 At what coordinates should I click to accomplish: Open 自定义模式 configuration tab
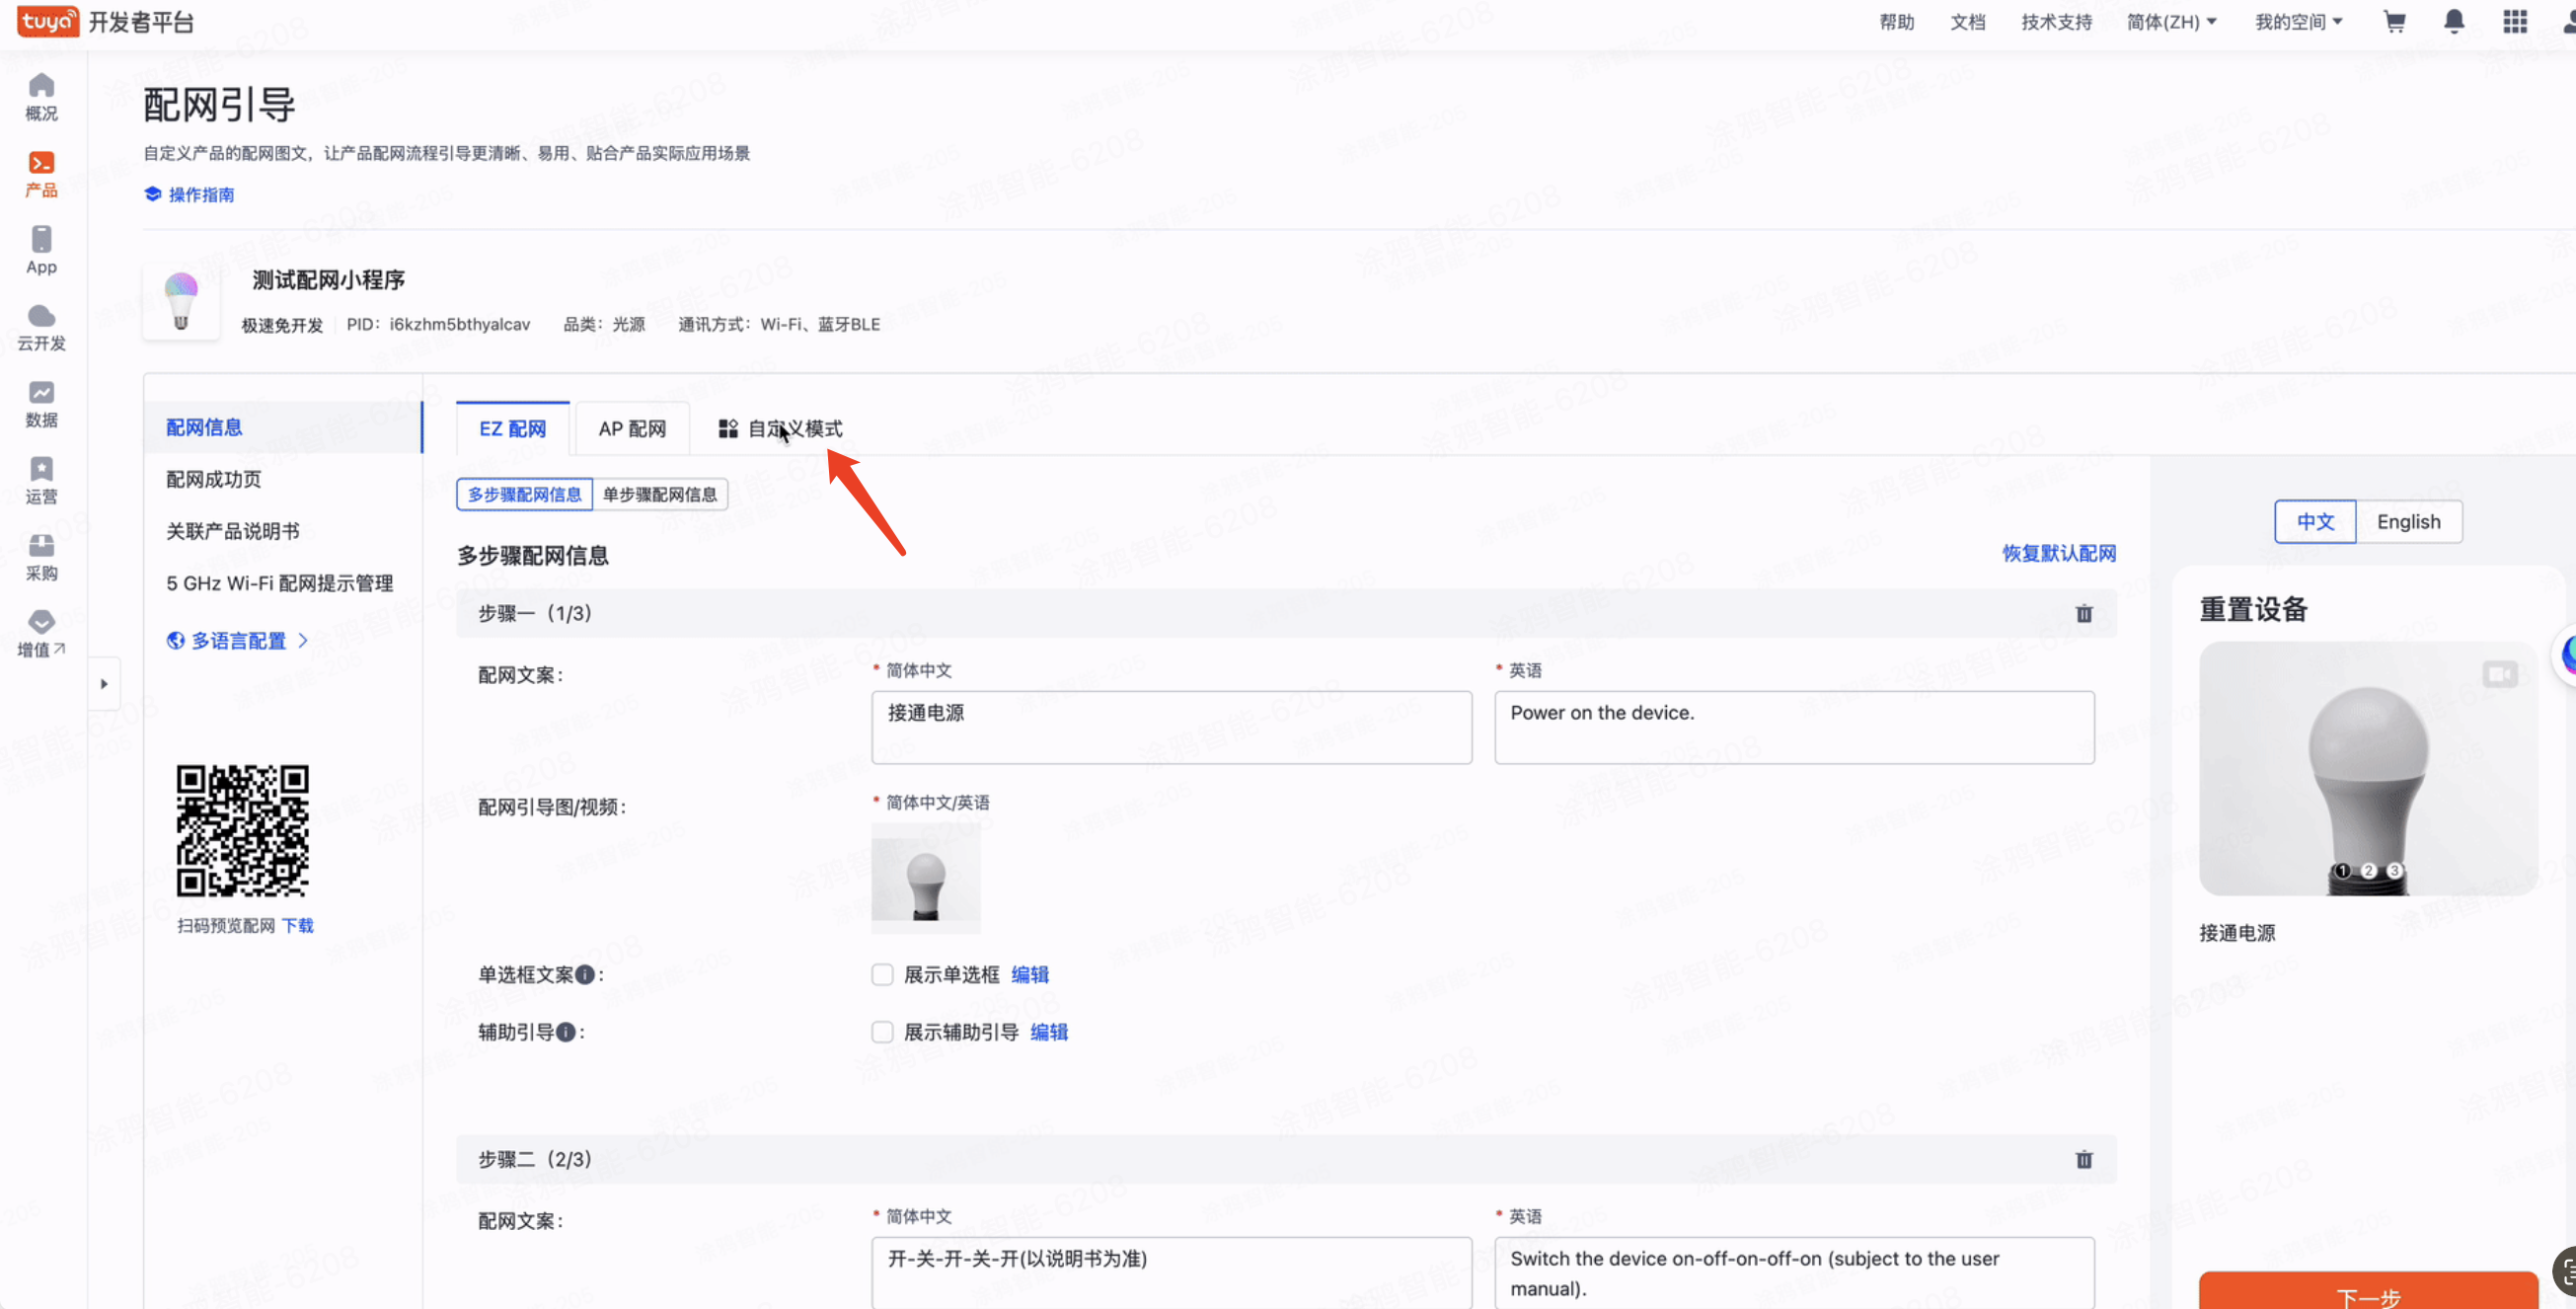tap(781, 427)
